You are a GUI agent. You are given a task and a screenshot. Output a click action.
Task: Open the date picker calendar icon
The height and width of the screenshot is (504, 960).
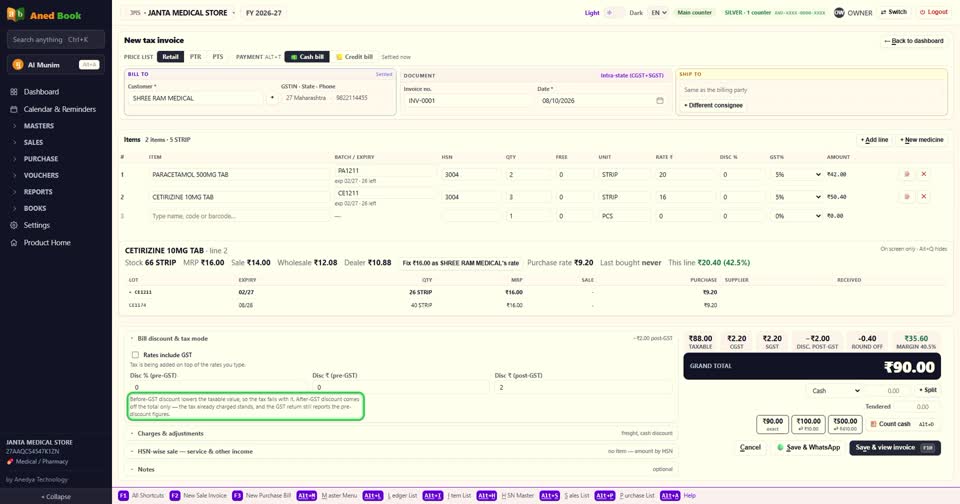click(x=659, y=100)
